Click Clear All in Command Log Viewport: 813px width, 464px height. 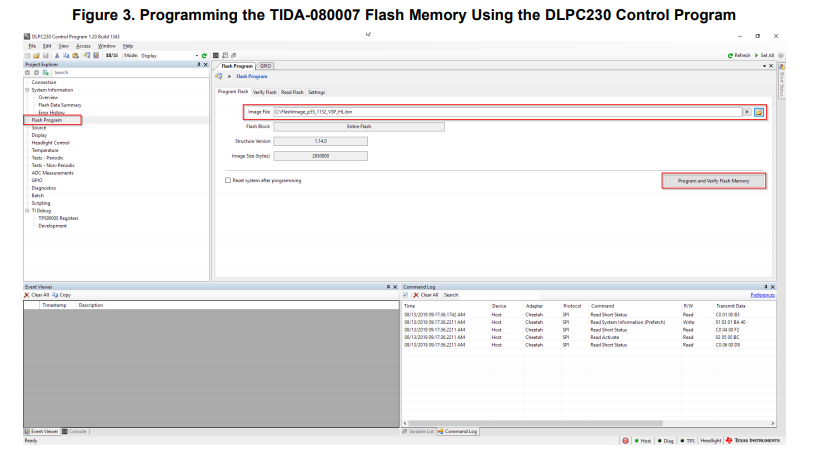[x=426, y=295]
